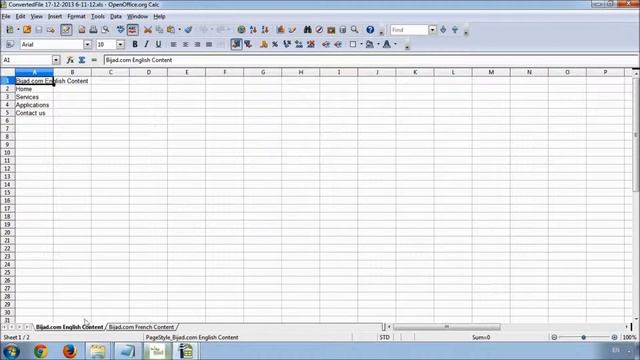Screen dimensions: 640x360
Task: Print the file directly
Action: [x=93, y=30]
